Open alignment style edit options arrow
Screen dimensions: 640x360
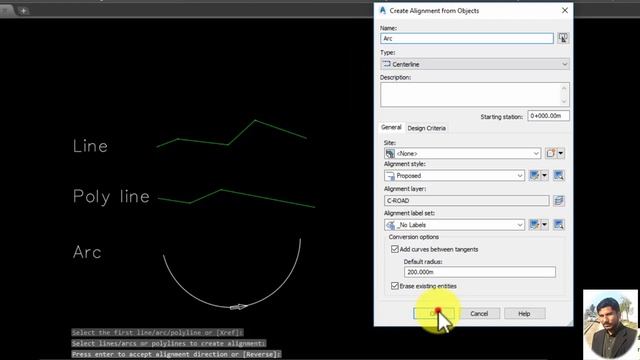544,176
